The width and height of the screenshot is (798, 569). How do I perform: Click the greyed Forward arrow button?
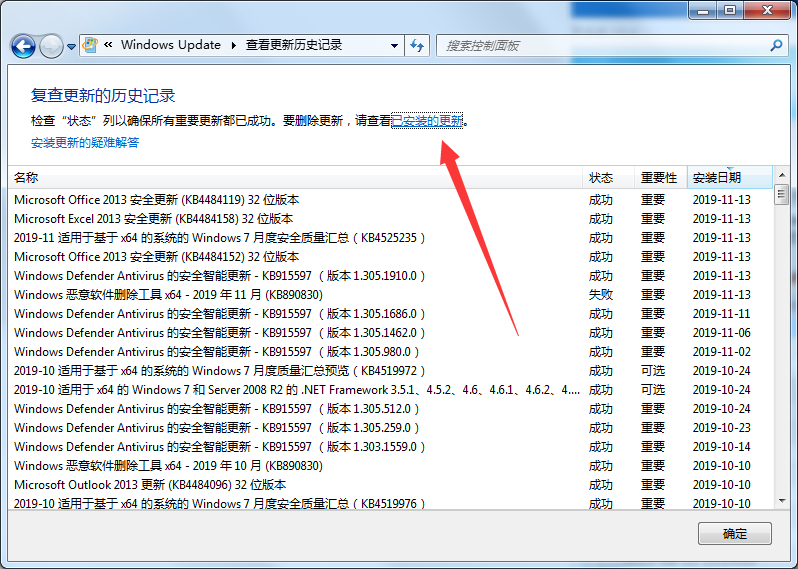[51, 46]
